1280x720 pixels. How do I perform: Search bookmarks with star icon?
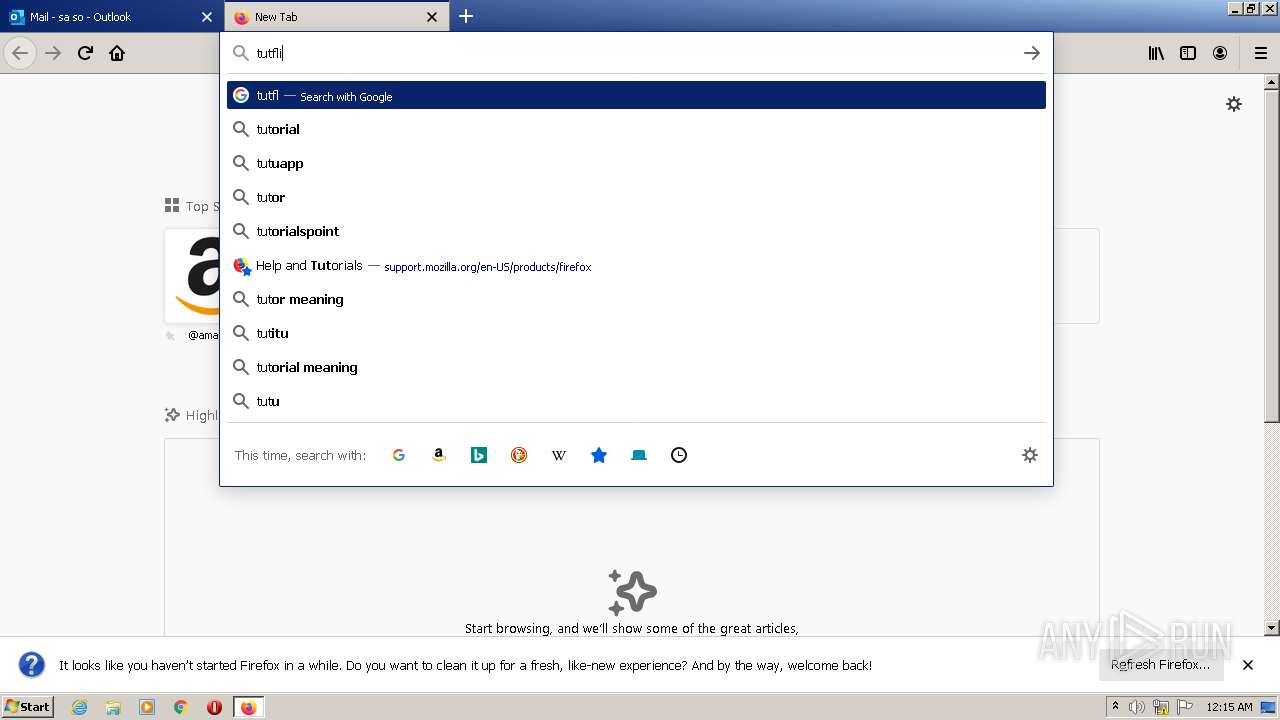click(x=599, y=455)
